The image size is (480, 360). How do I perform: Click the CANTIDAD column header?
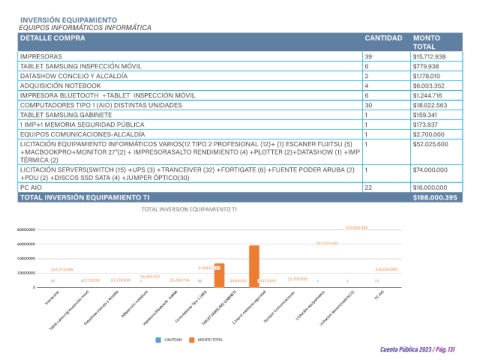(383, 38)
